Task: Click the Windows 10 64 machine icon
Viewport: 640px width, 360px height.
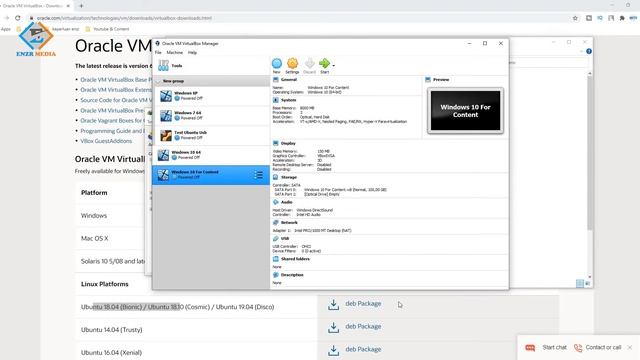Action: pyautogui.click(x=163, y=155)
